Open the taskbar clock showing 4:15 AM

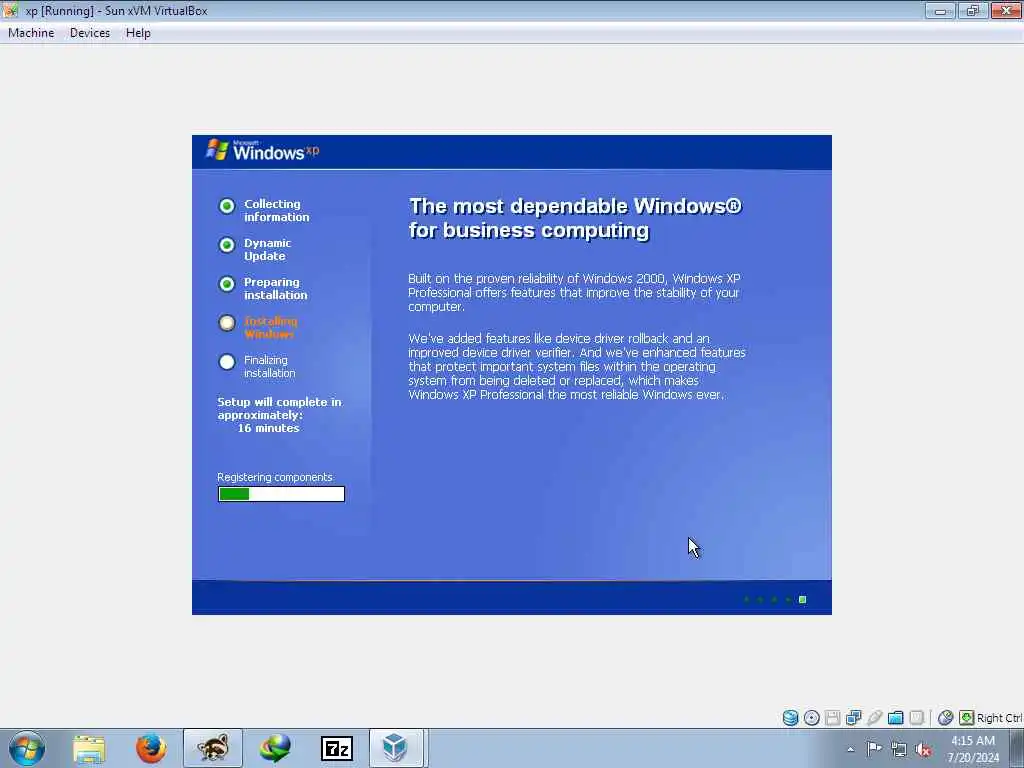pyautogui.click(x=972, y=749)
